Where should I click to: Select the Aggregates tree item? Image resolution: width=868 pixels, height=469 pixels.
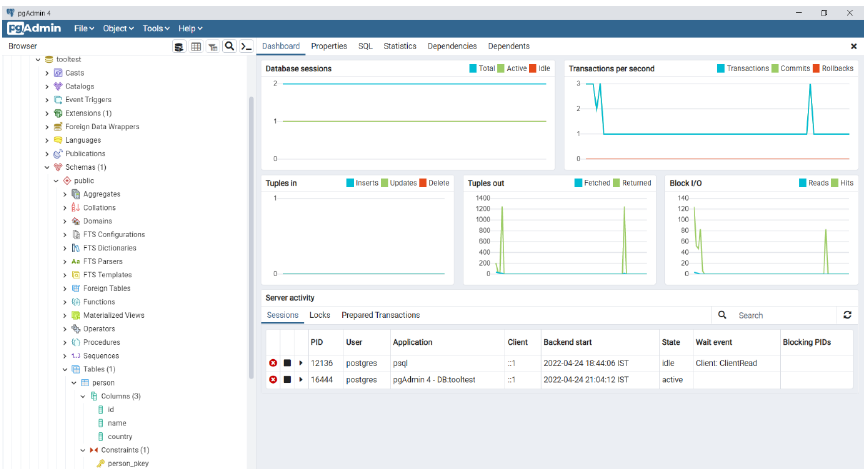click(x=101, y=194)
